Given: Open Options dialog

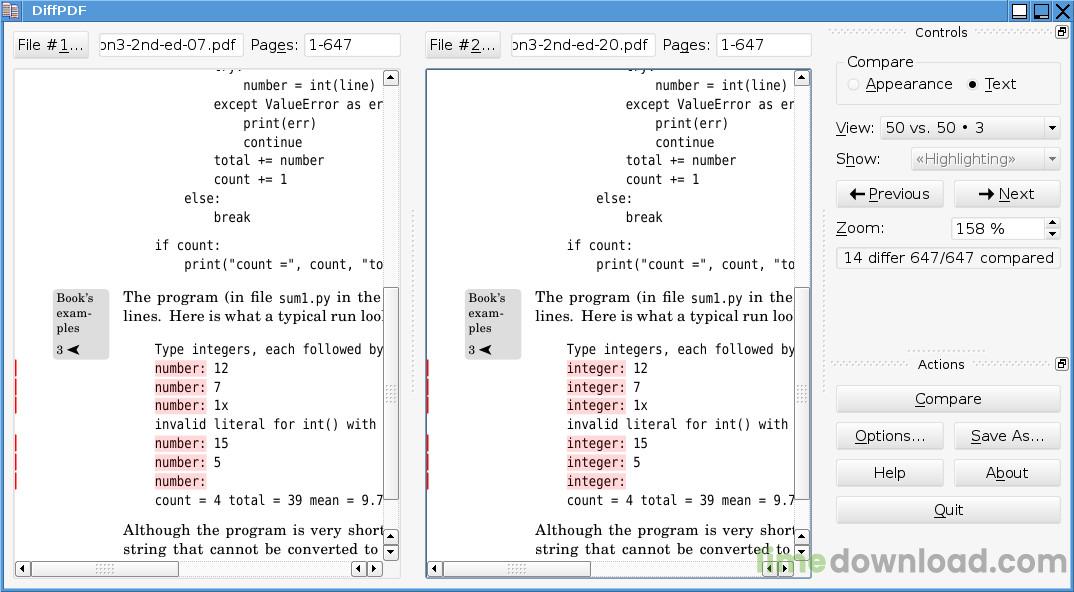Looking at the screenshot, I should 890,436.
